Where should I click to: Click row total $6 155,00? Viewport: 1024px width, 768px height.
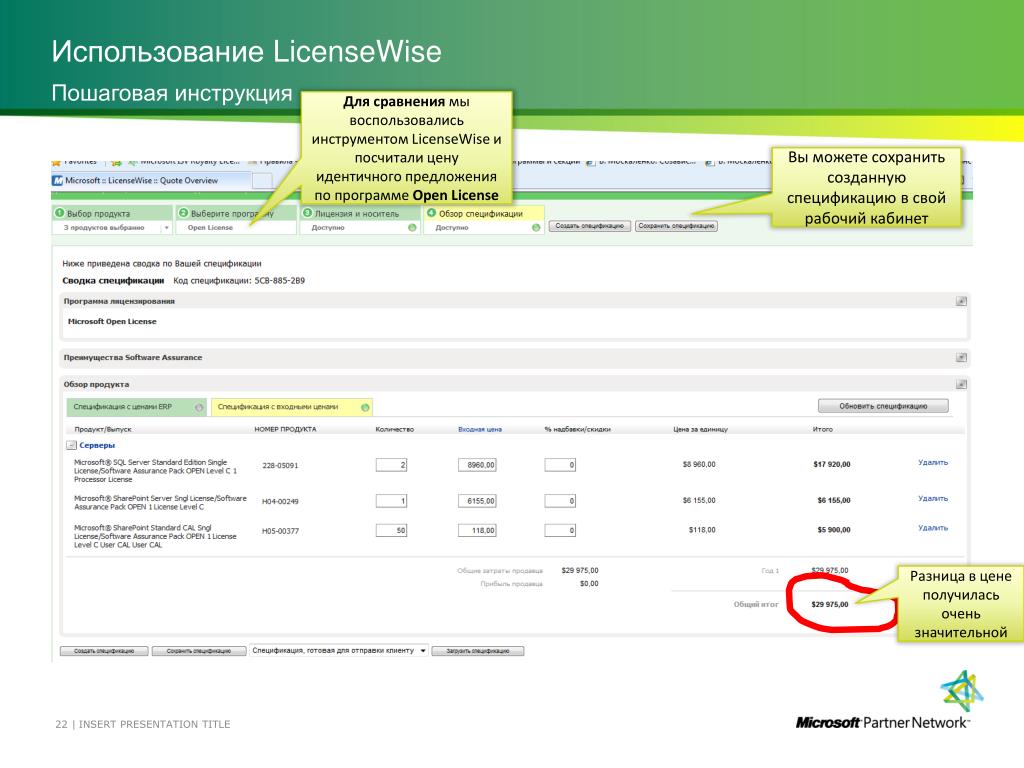pyautogui.click(x=833, y=500)
